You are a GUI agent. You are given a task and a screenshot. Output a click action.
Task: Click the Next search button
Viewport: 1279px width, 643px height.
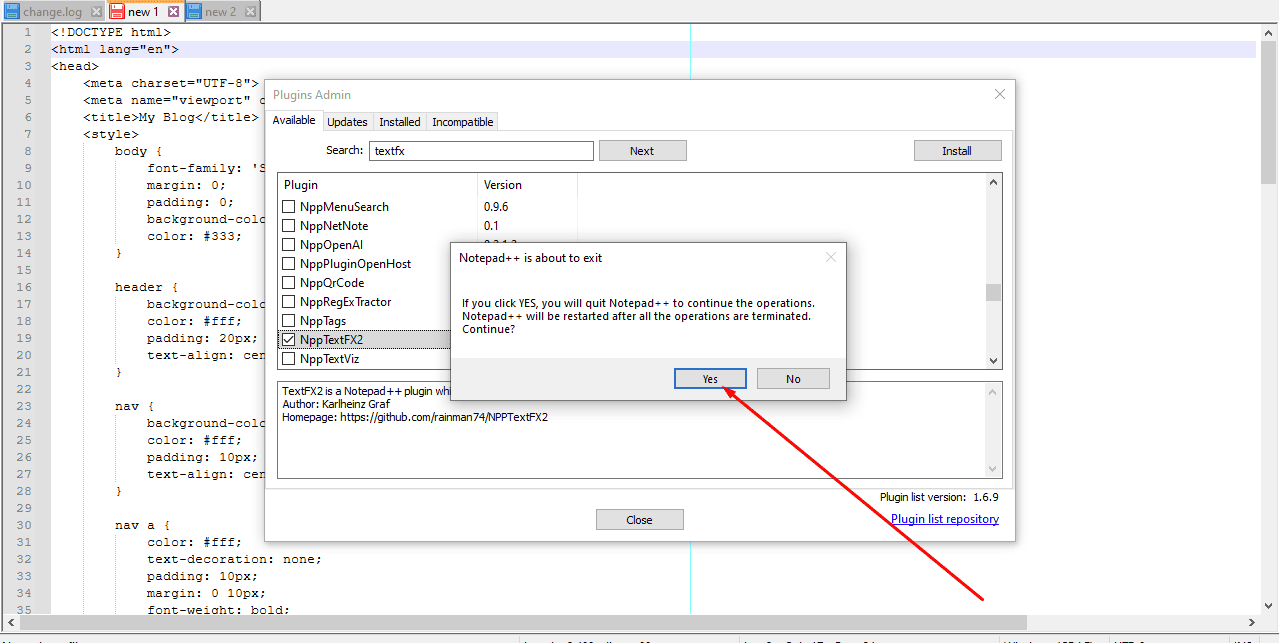(x=642, y=150)
